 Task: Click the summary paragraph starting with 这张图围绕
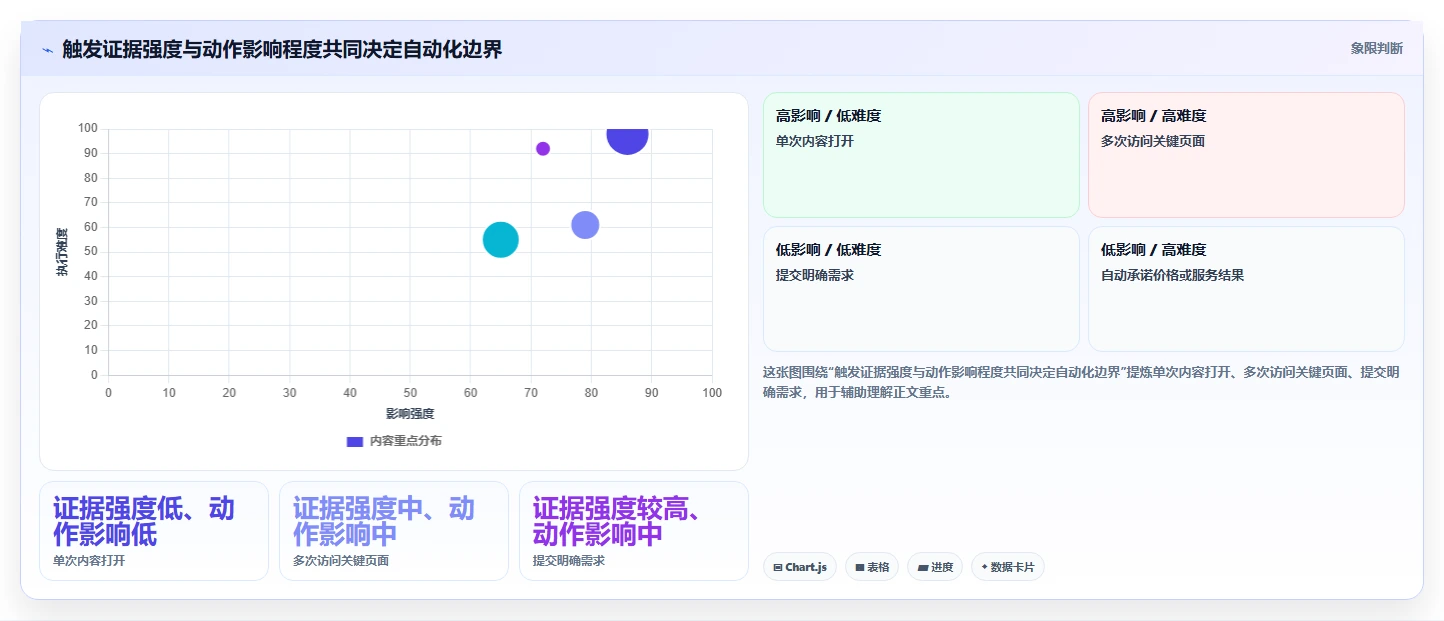point(1082,382)
